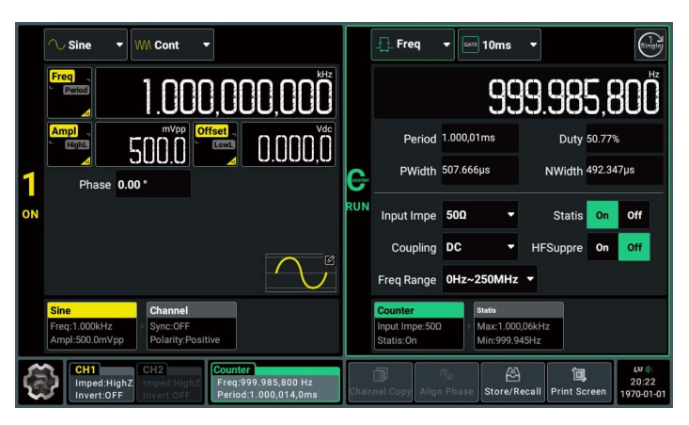The width and height of the screenshot is (689, 425).
Task: Toggle the Ampl/HighL parameter button
Action: pyautogui.click(x=69, y=145)
